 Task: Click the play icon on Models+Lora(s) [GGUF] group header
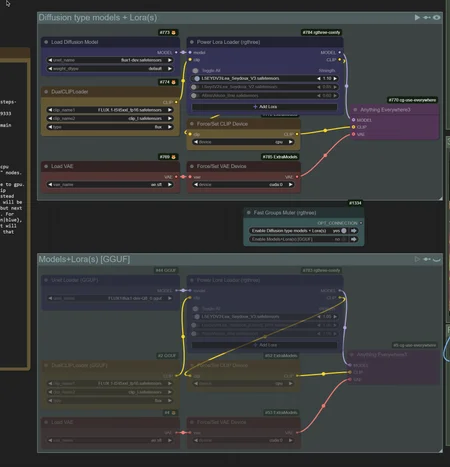coord(417,259)
